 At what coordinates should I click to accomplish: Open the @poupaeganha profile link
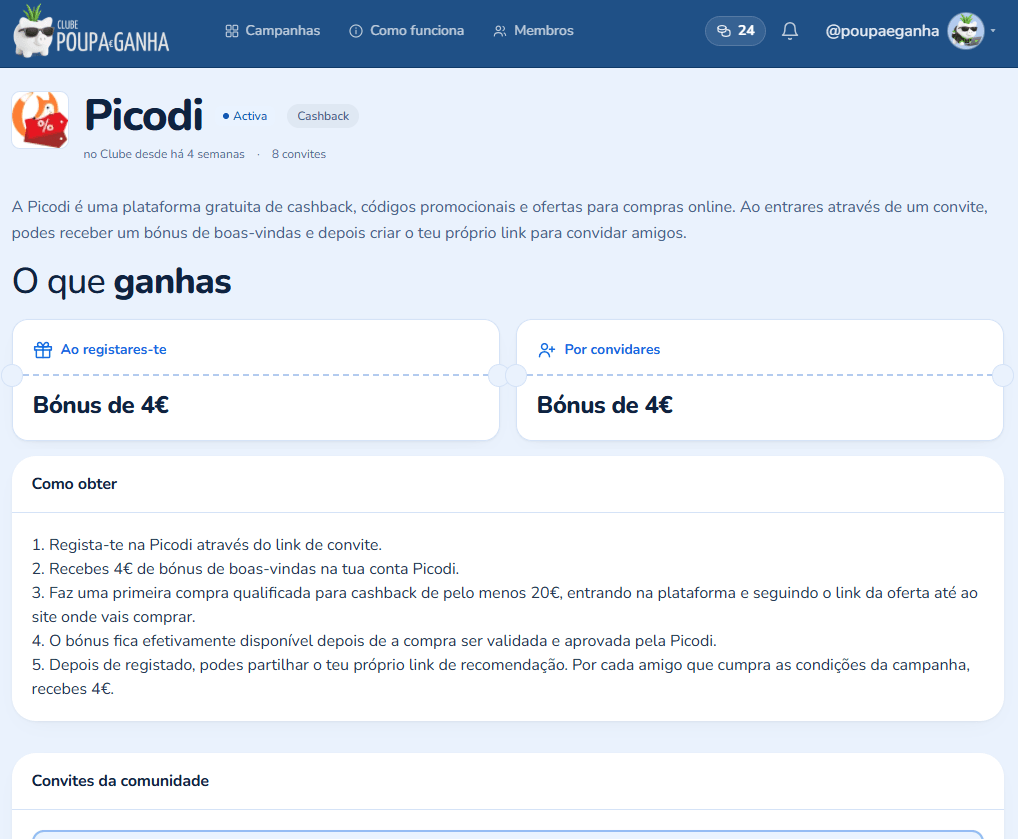(882, 31)
